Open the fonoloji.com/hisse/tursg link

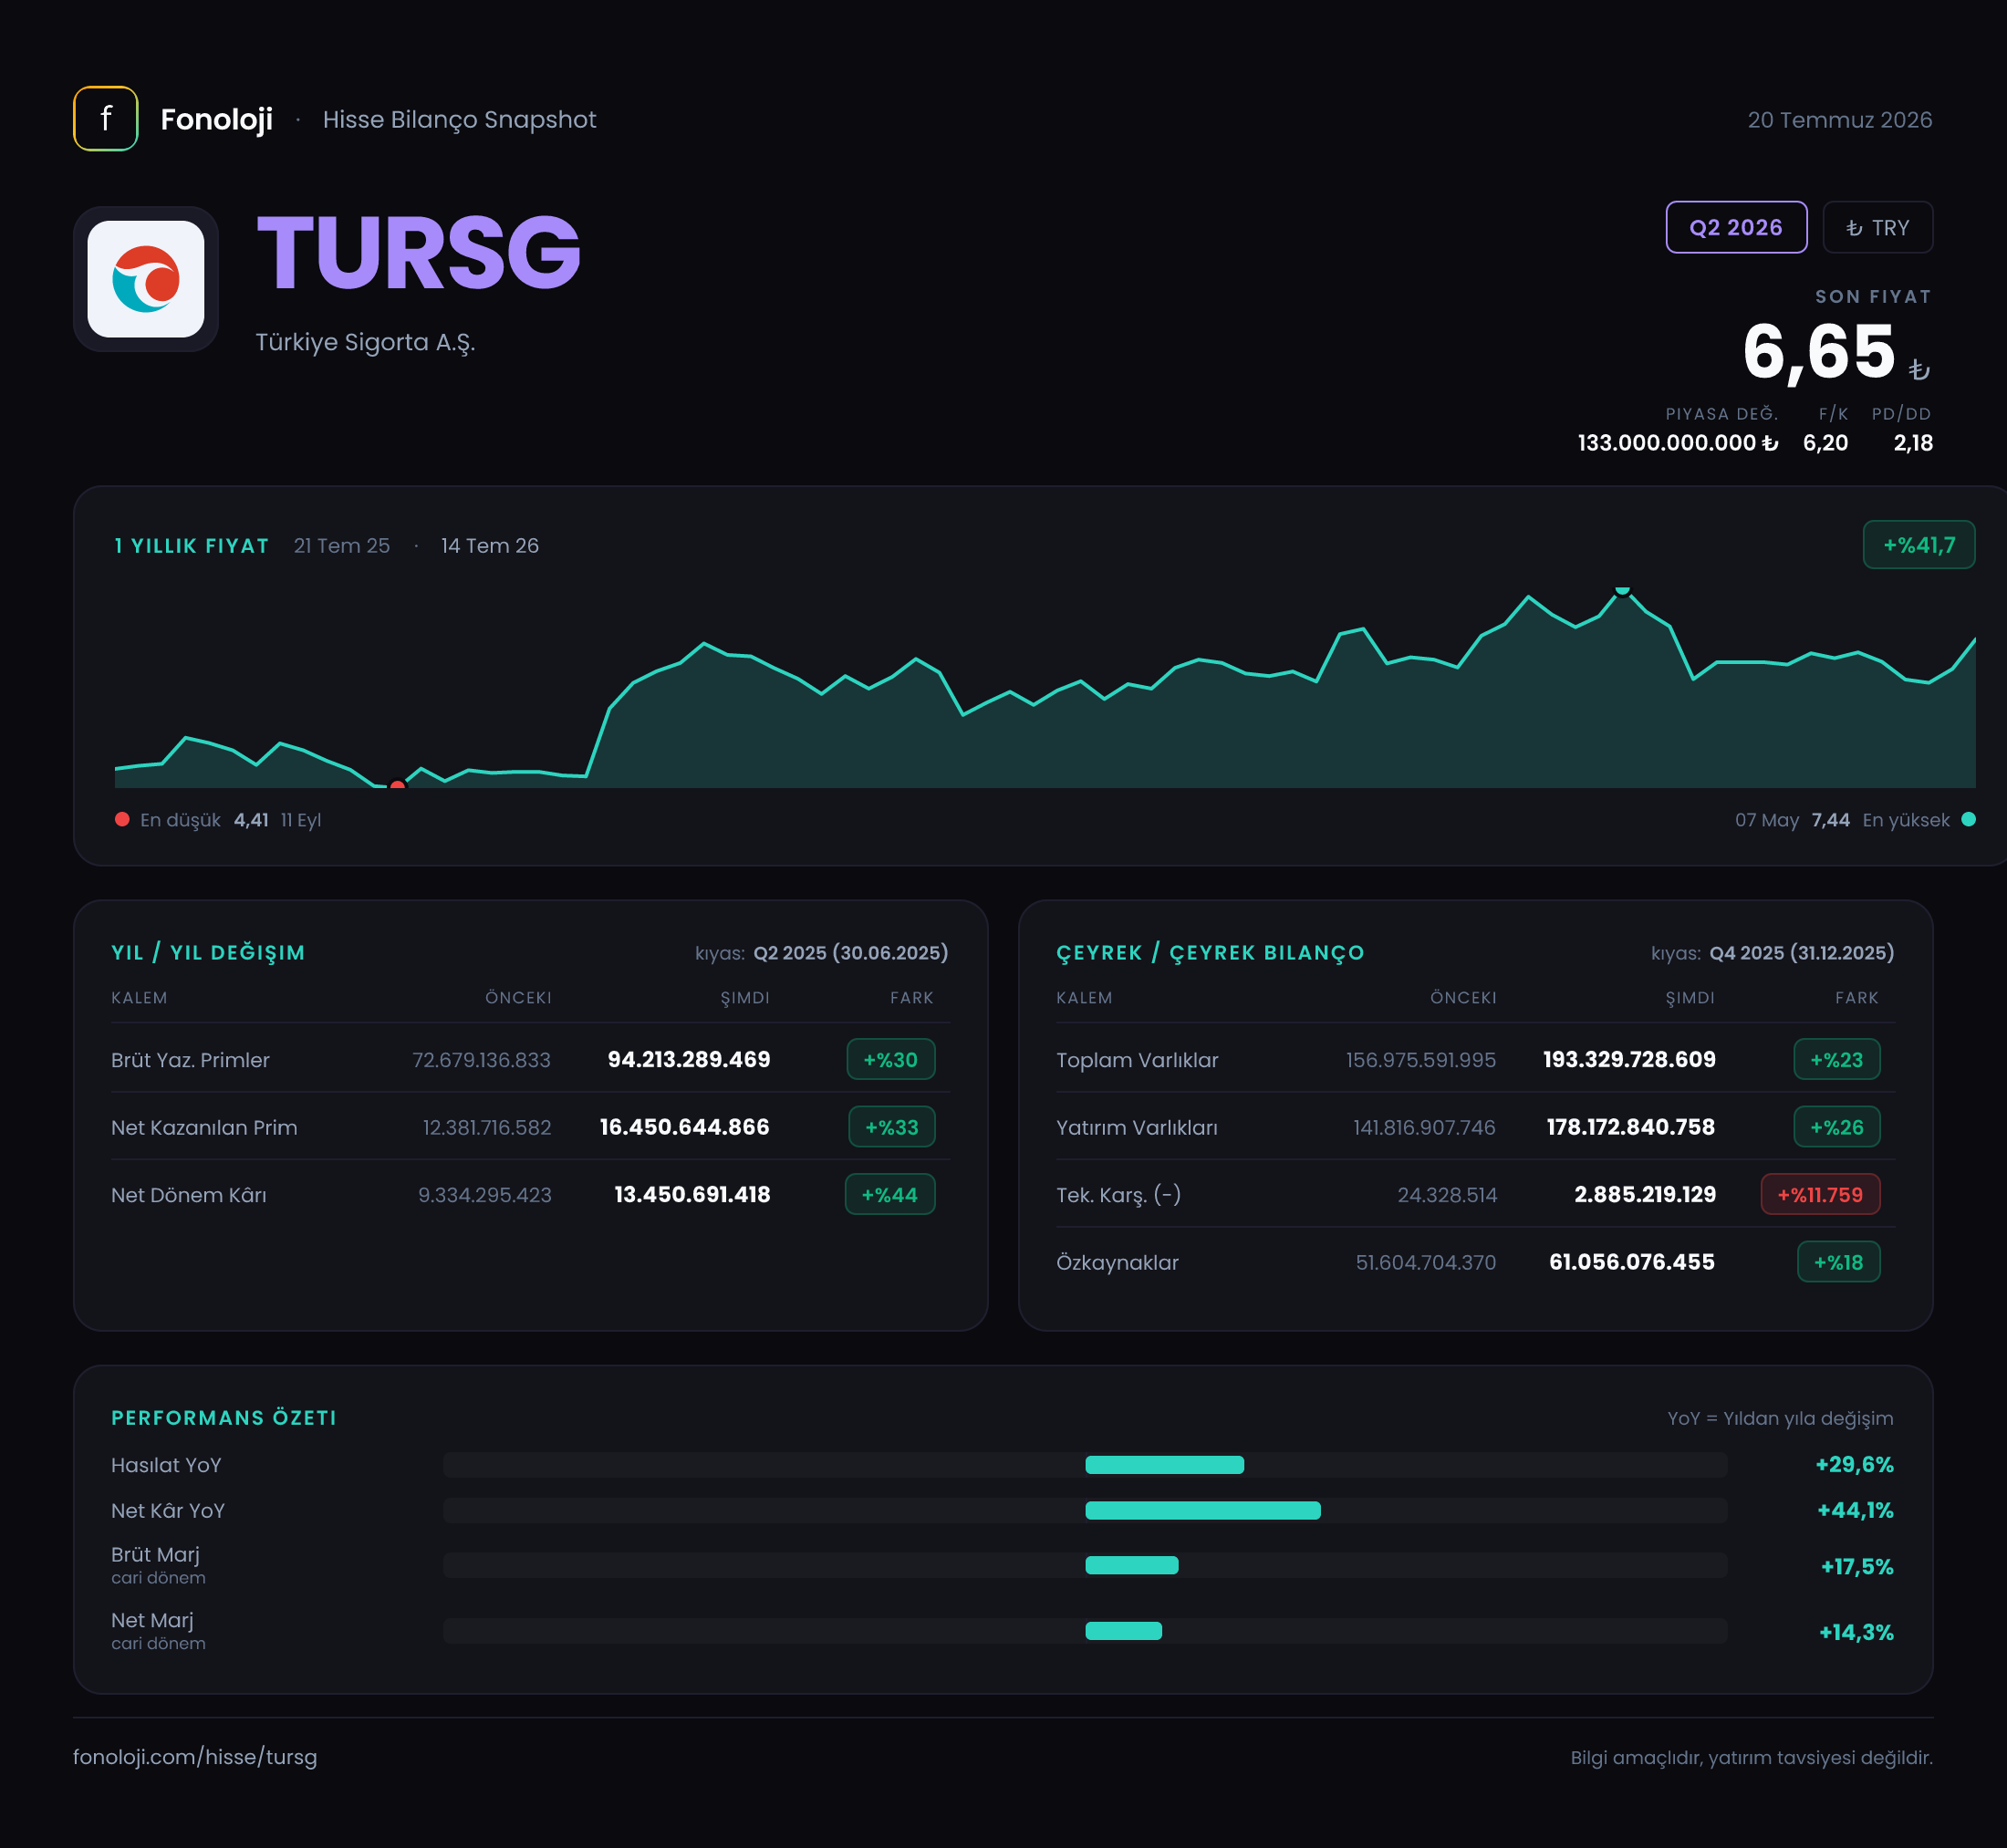(x=195, y=1757)
